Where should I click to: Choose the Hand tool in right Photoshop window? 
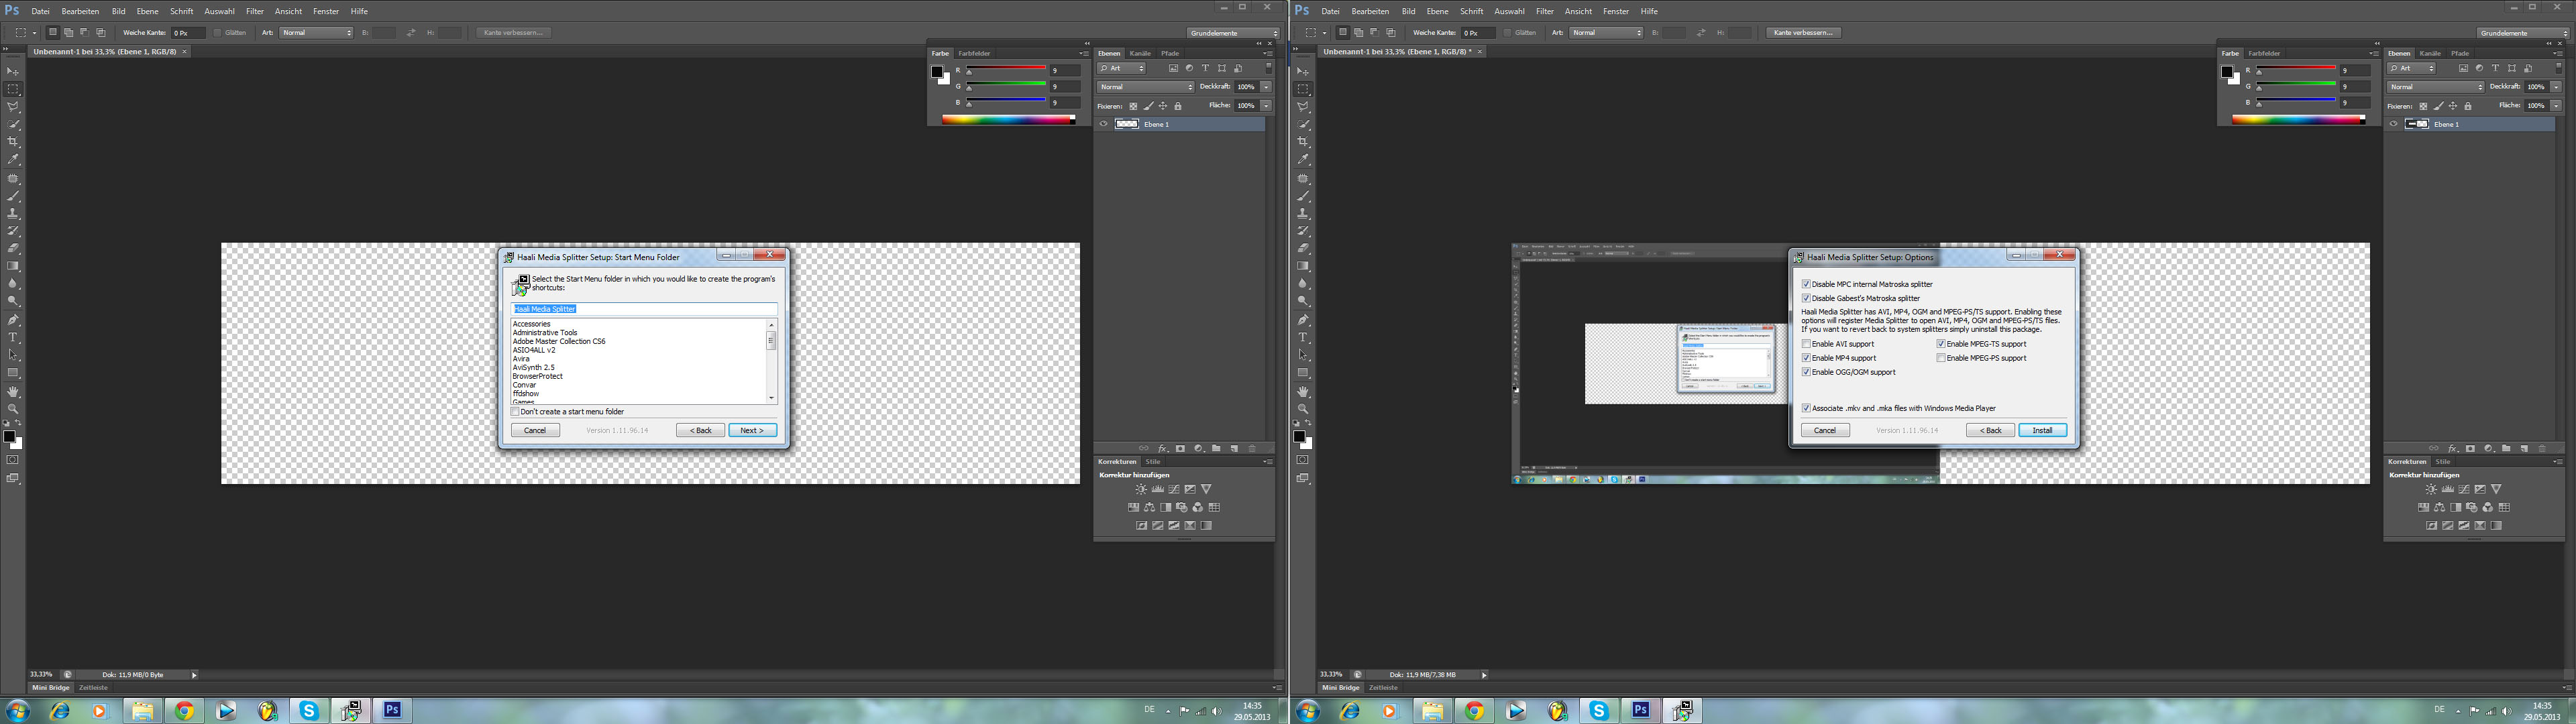pyautogui.click(x=1303, y=392)
